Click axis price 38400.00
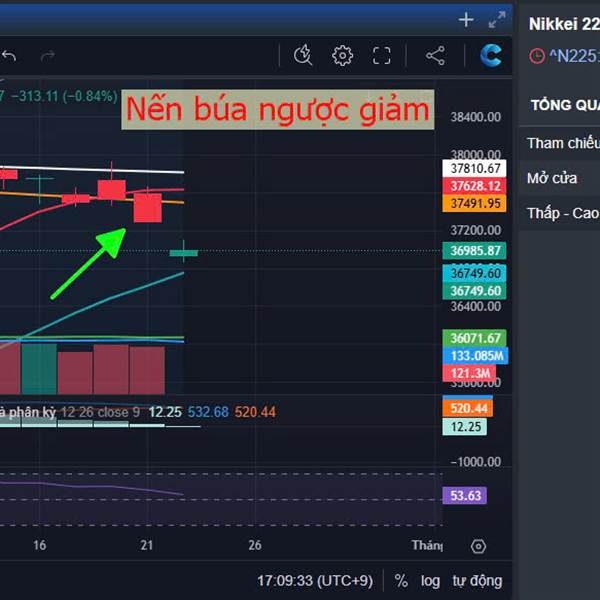Image resolution: width=600 pixels, height=600 pixels. coord(476,117)
